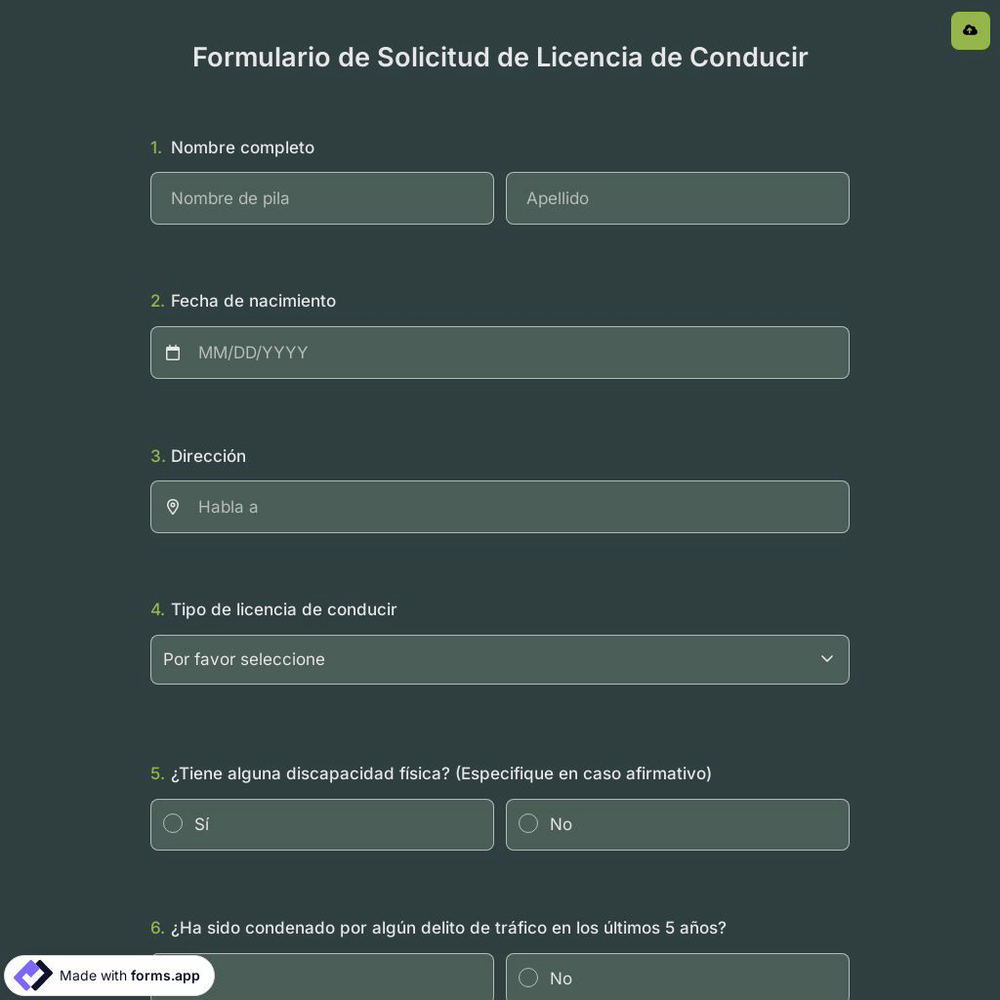Screen dimensions: 1000x1000
Task: Choose No for traffic offense question
Action: (677, 978)
